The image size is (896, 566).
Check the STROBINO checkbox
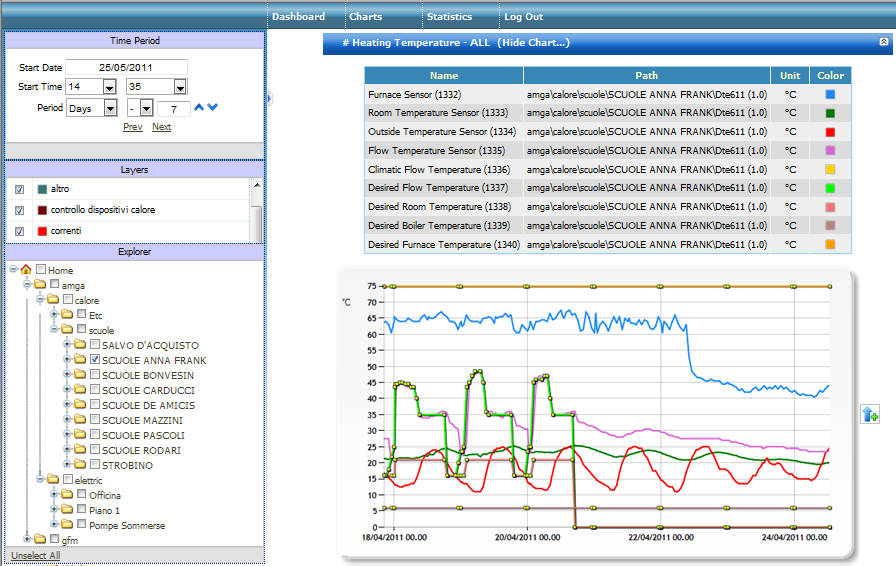pos(95,465)
